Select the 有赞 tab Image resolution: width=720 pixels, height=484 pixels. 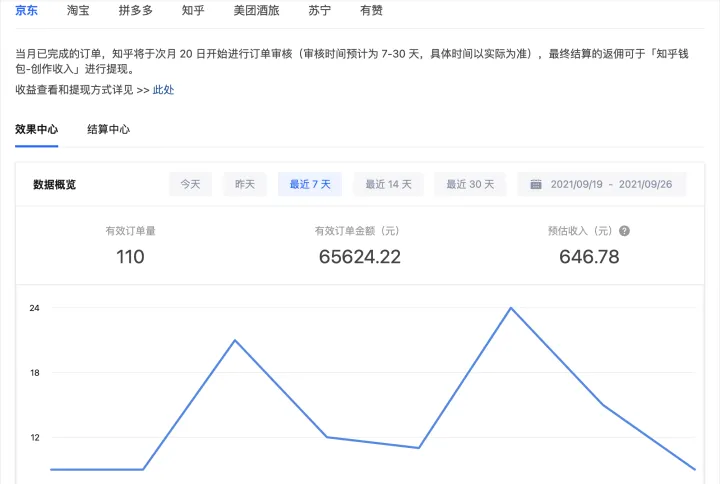(x=371, y=10)
